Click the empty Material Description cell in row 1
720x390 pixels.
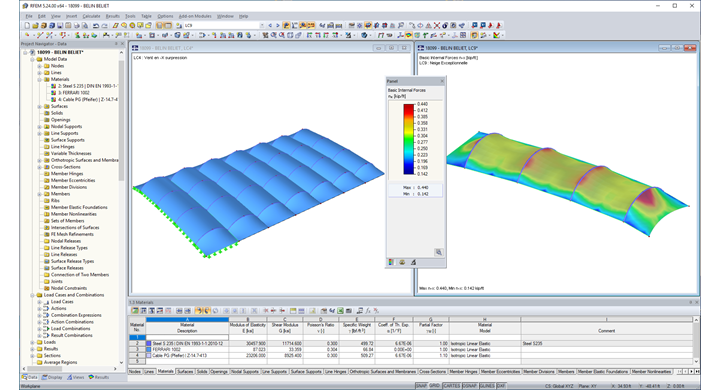pyautogui.click(x=187, y=338)
